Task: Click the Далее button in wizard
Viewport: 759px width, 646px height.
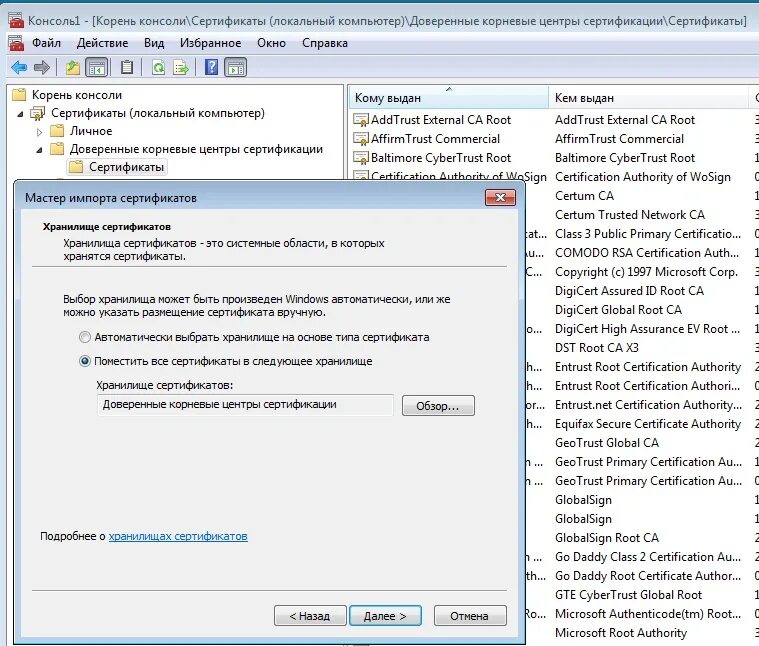Action: click(x=385, y=616)
